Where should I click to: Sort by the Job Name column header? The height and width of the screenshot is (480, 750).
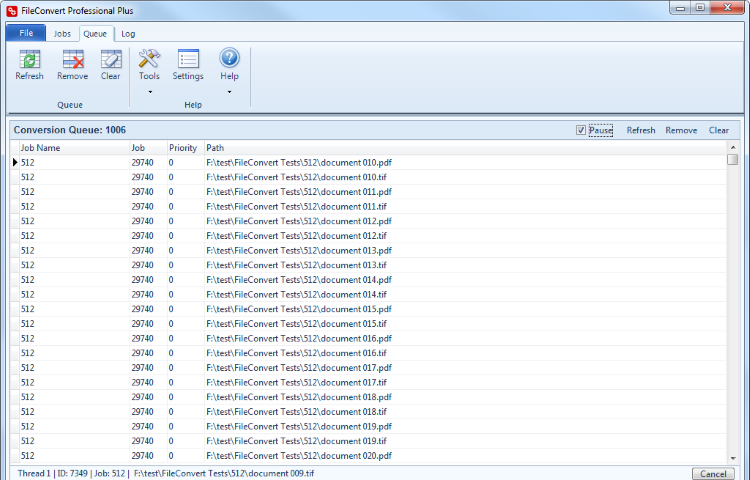[x=74, y=148]
